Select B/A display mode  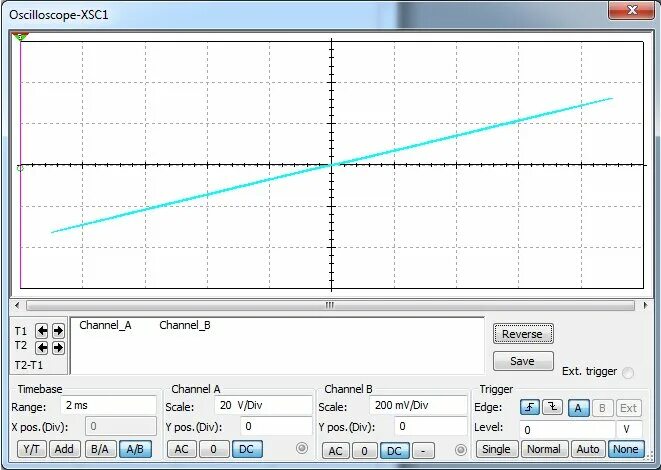[100, 449]
